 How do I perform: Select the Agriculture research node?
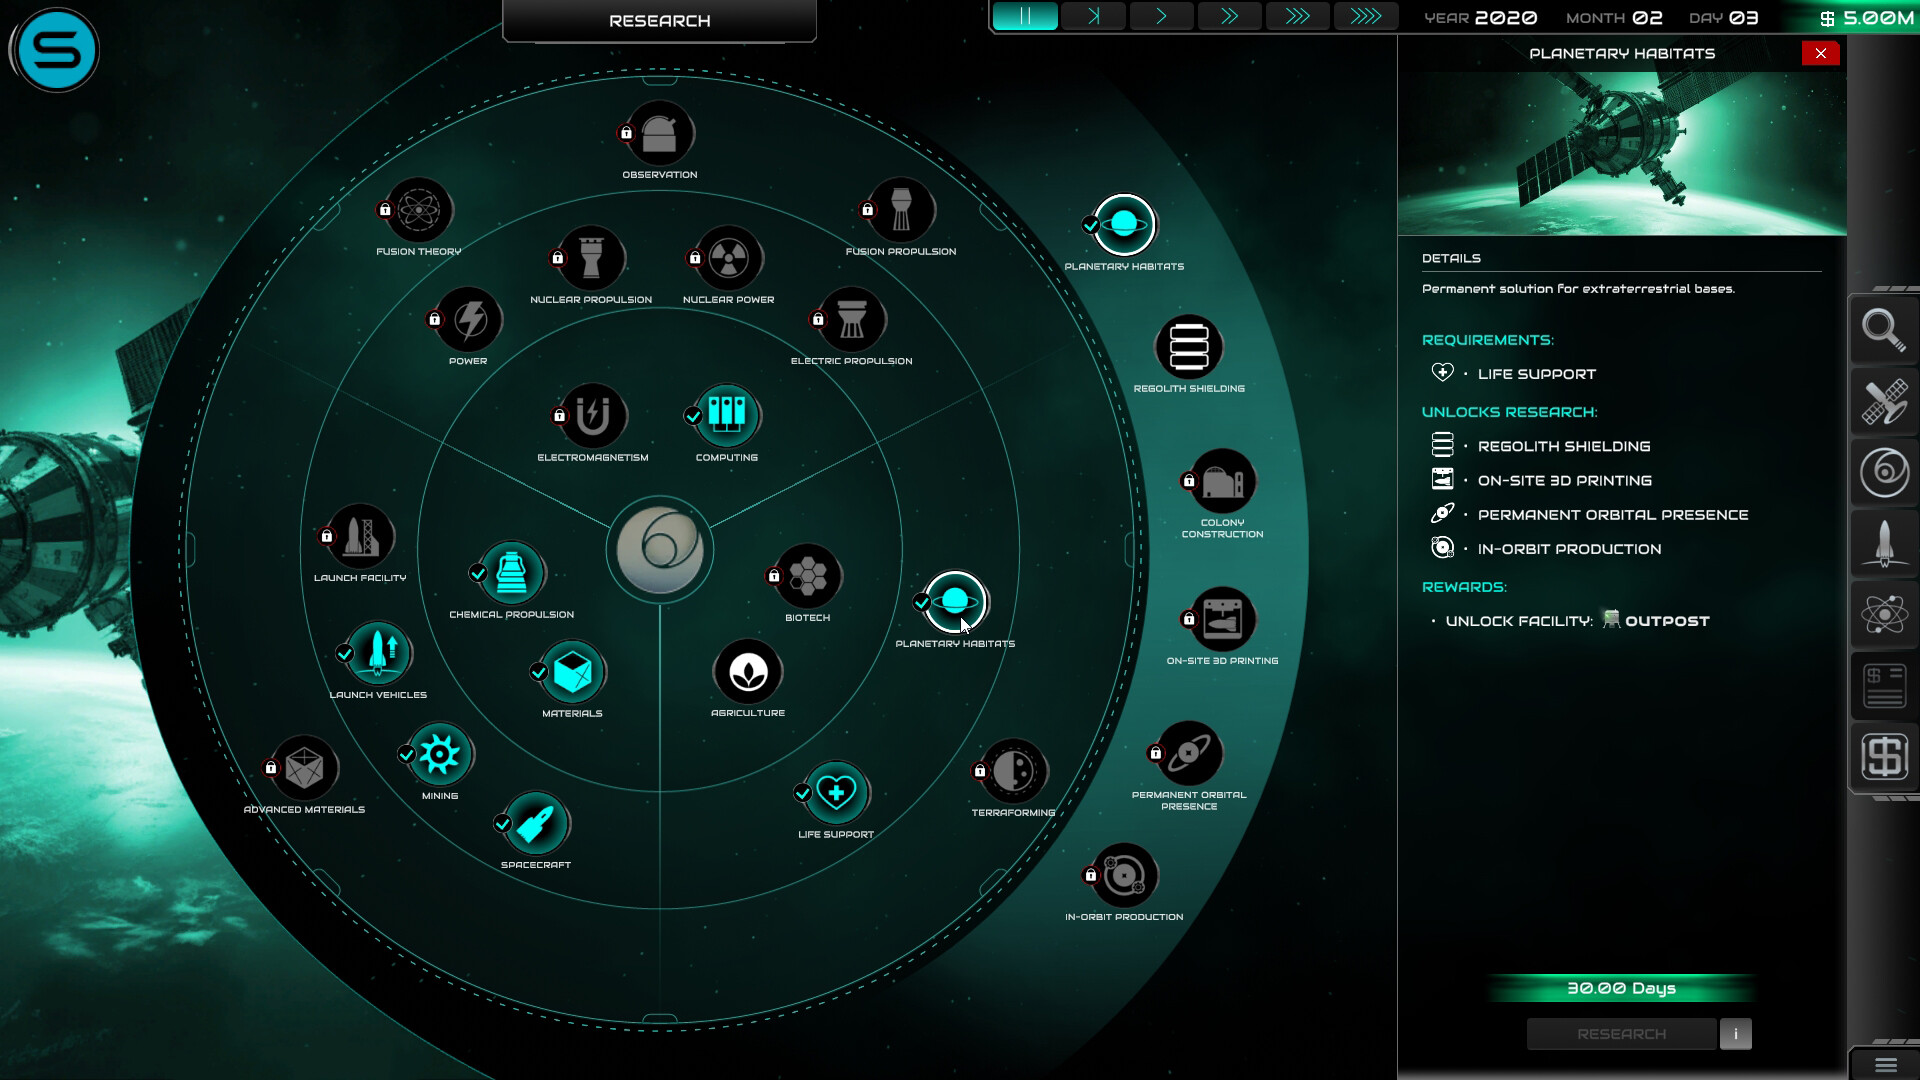coord(748,672)
